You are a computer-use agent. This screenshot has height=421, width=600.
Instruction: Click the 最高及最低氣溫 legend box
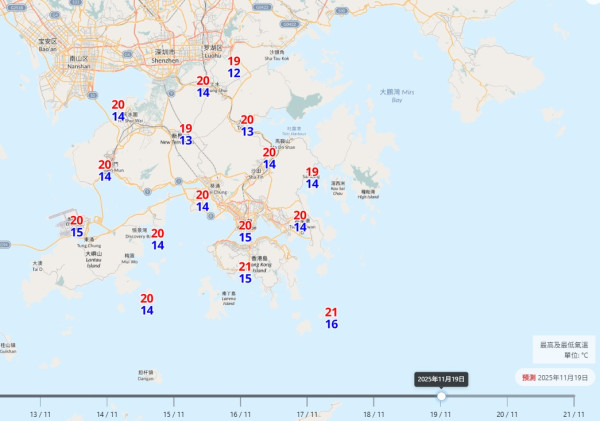564,350
